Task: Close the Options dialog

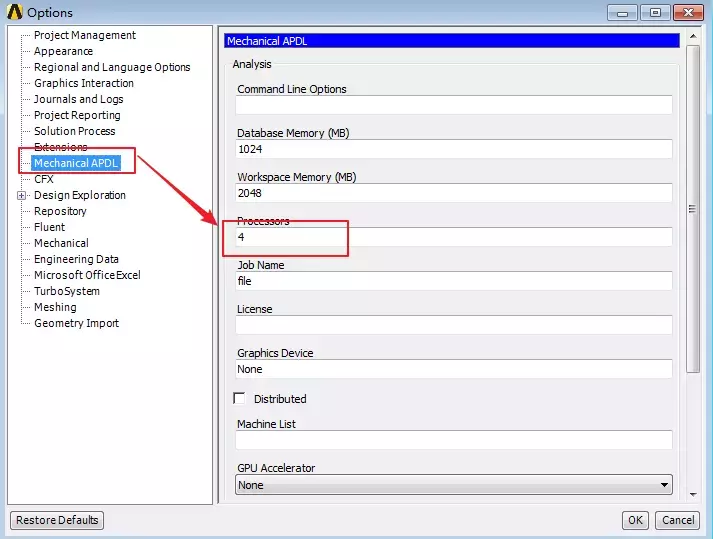Action: tap(688, 13)
